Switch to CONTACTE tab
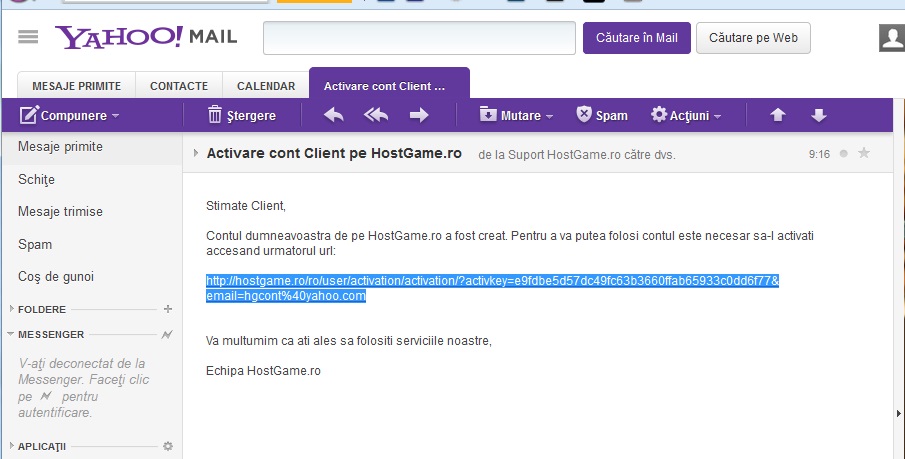 (179, 86)
